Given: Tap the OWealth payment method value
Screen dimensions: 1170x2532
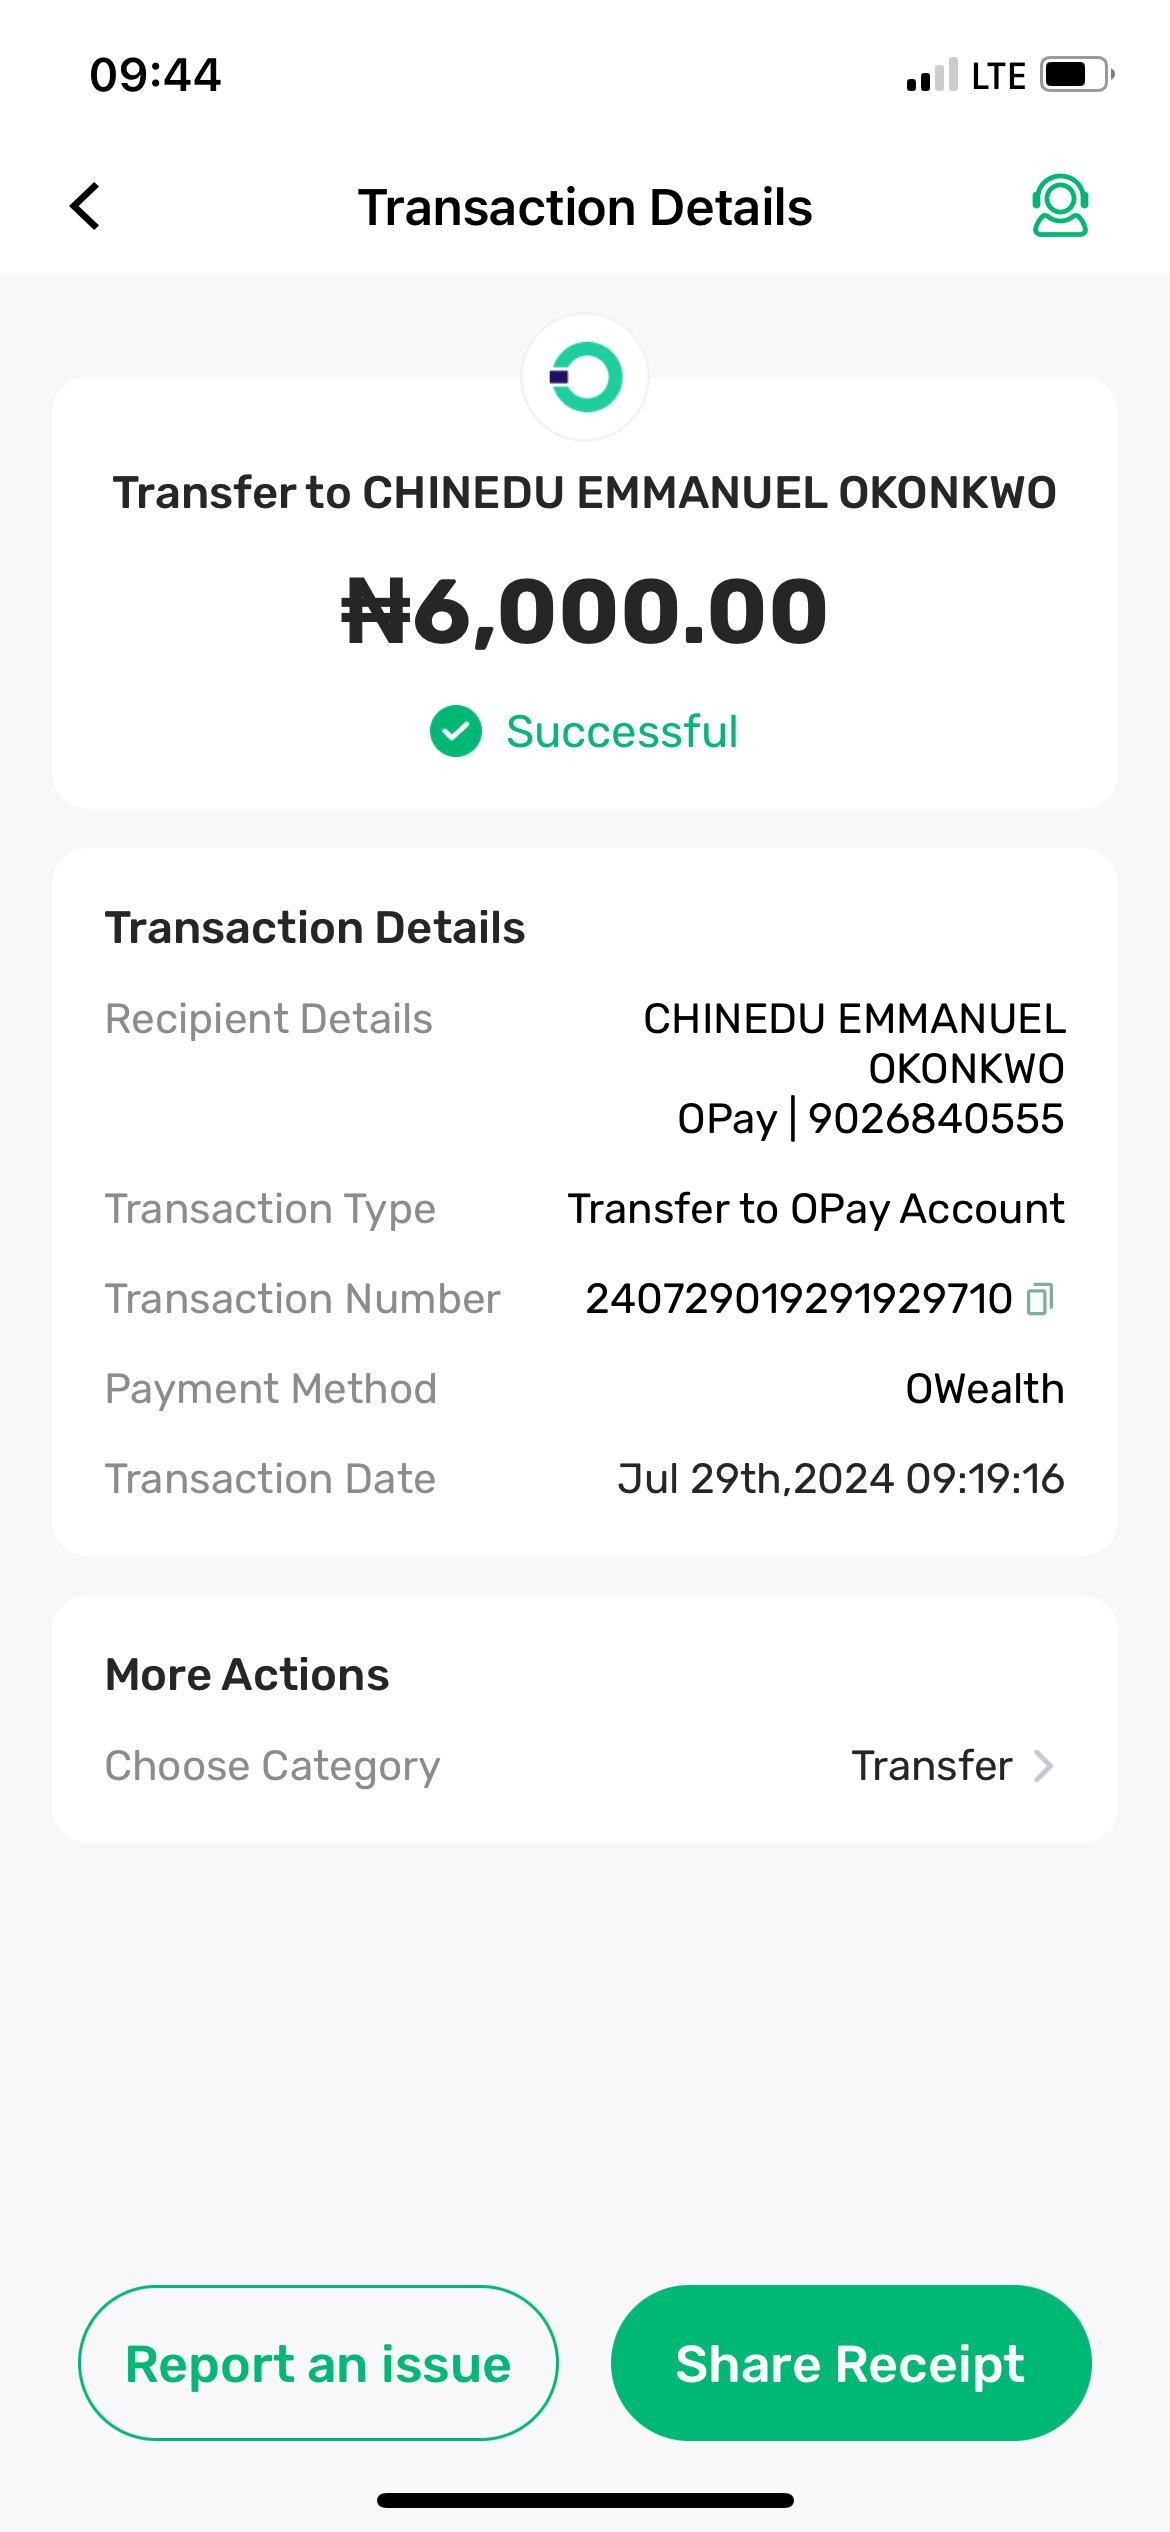Looking at the screenshot, I should tap(984, 1389).
